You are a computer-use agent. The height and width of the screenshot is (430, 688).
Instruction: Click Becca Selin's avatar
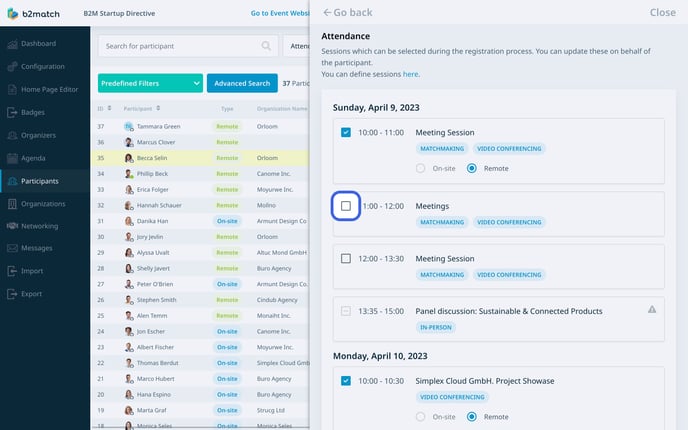(129, 158)
